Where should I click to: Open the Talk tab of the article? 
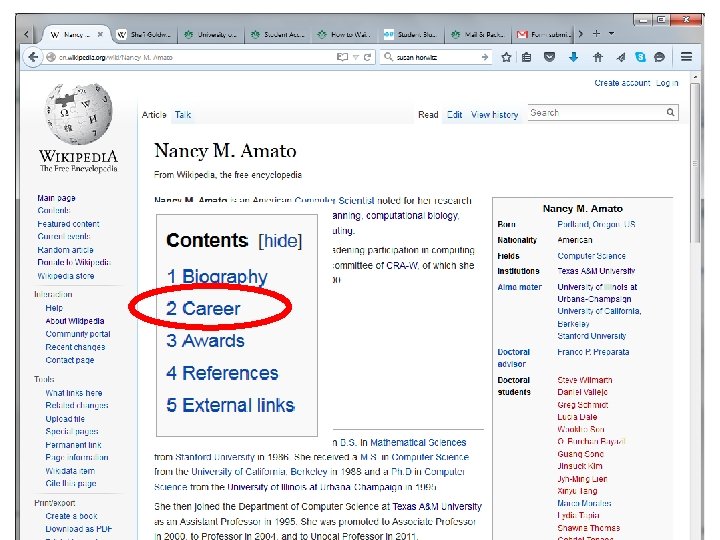point(183,115)
